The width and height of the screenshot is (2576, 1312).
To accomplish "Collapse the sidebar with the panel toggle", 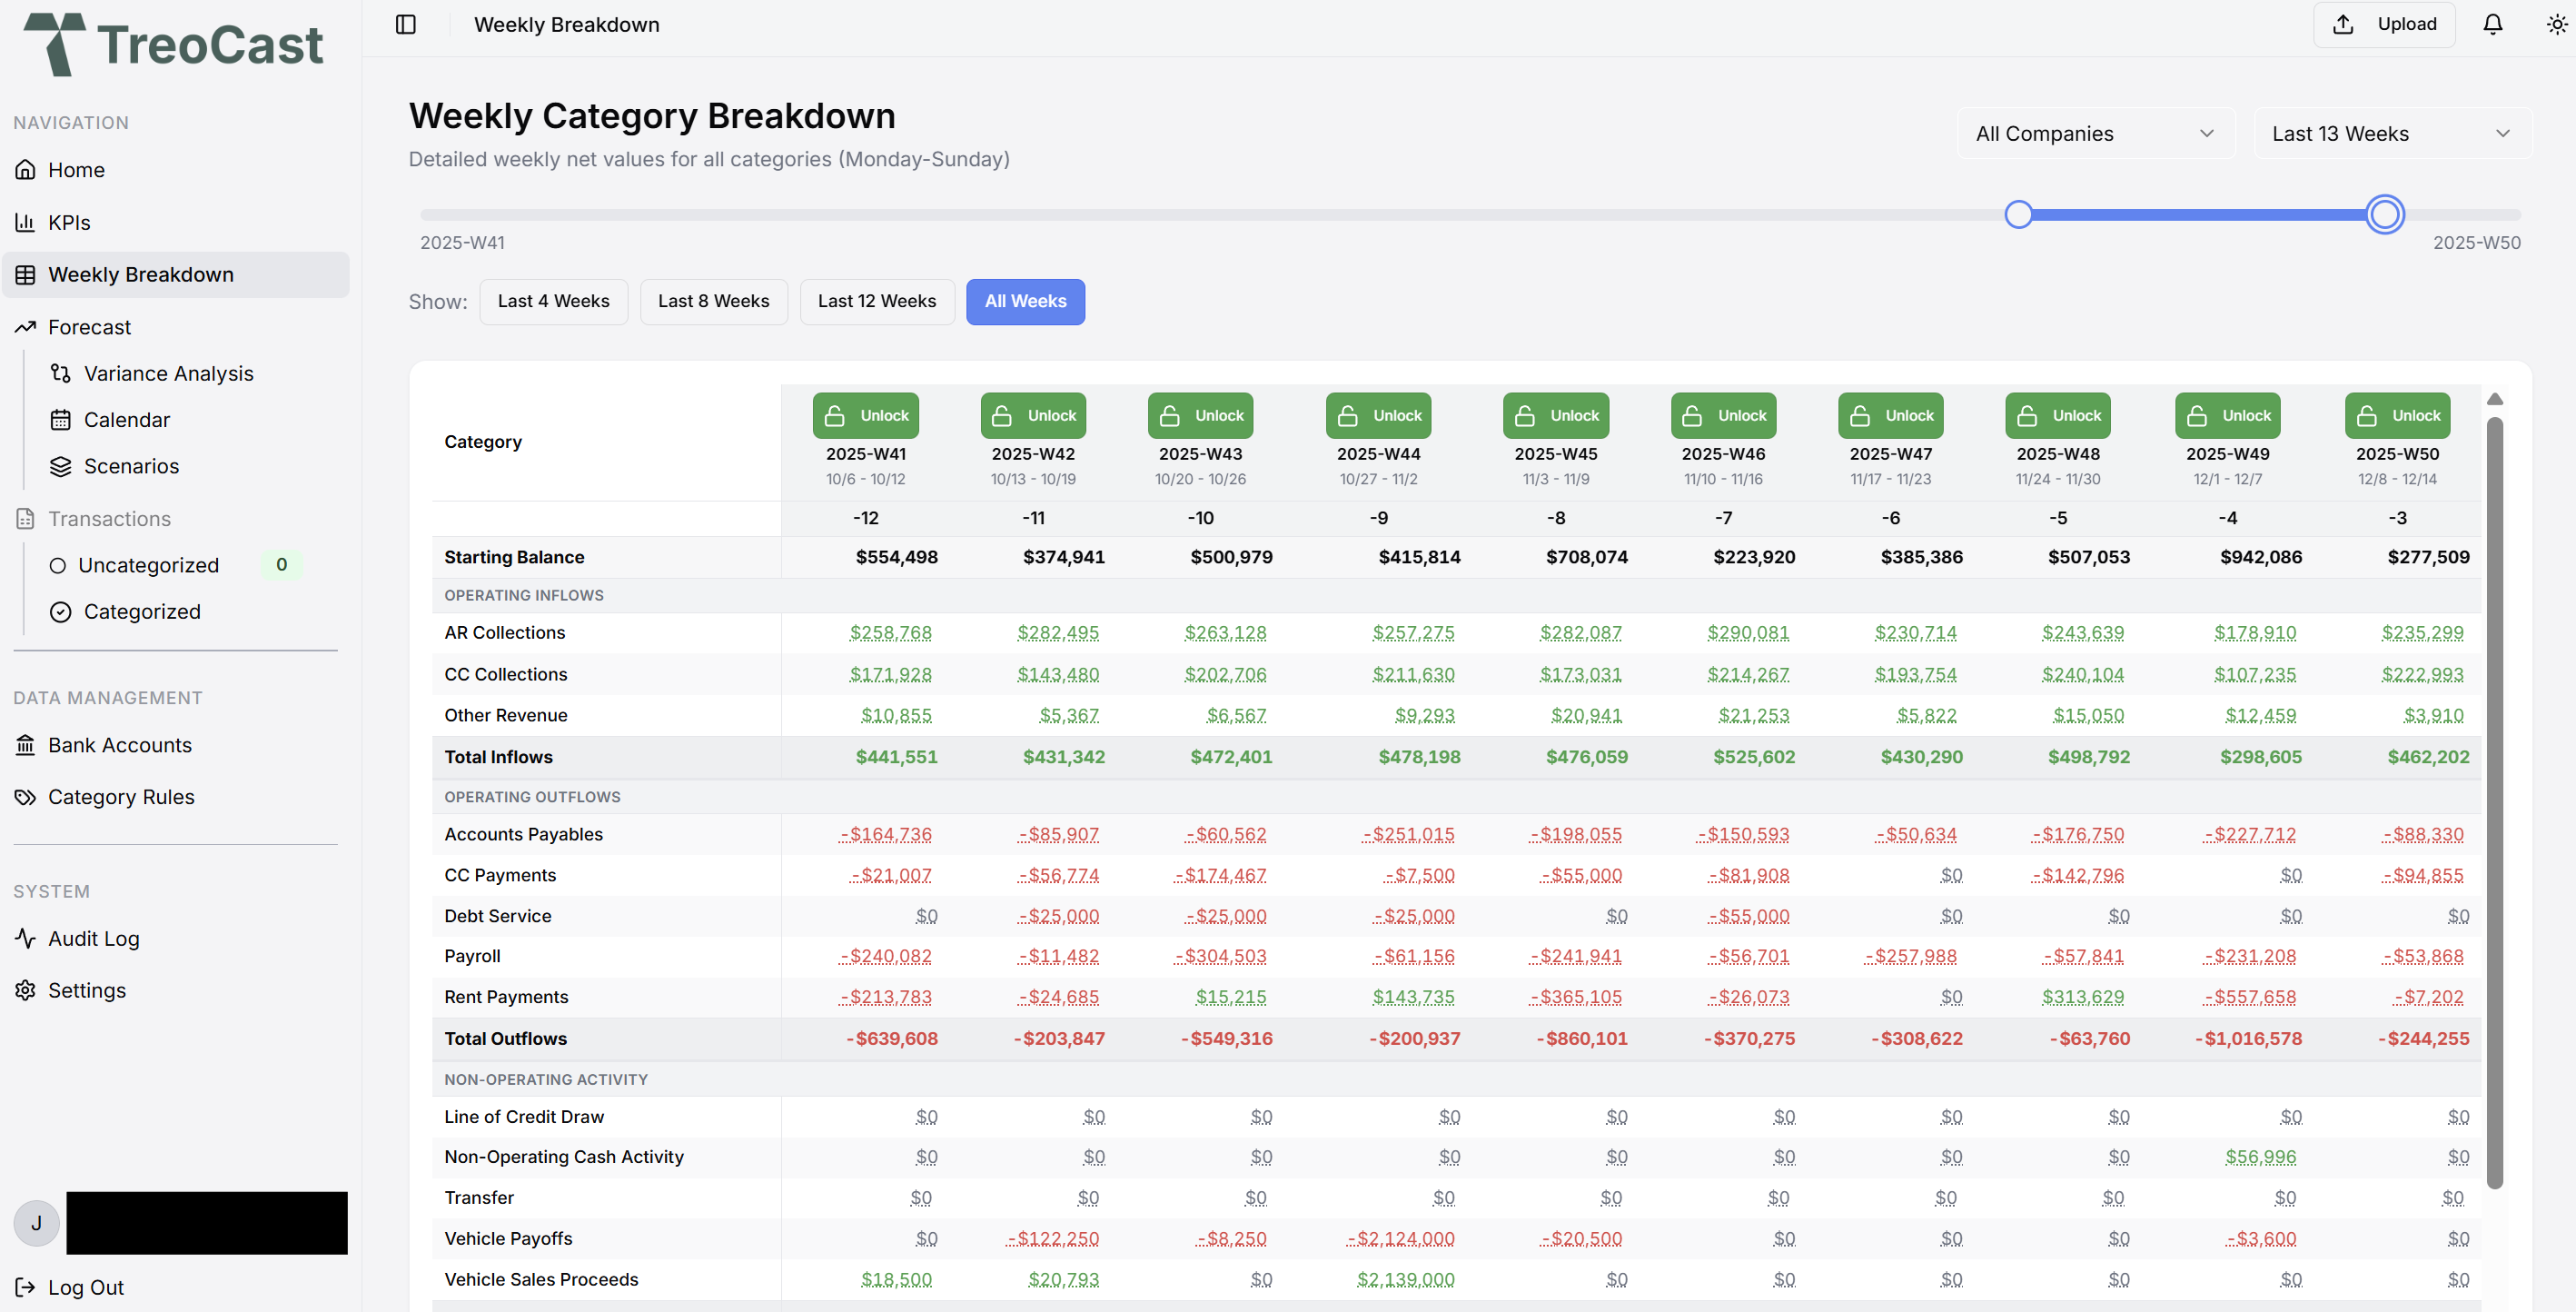I will coord(406,23).
